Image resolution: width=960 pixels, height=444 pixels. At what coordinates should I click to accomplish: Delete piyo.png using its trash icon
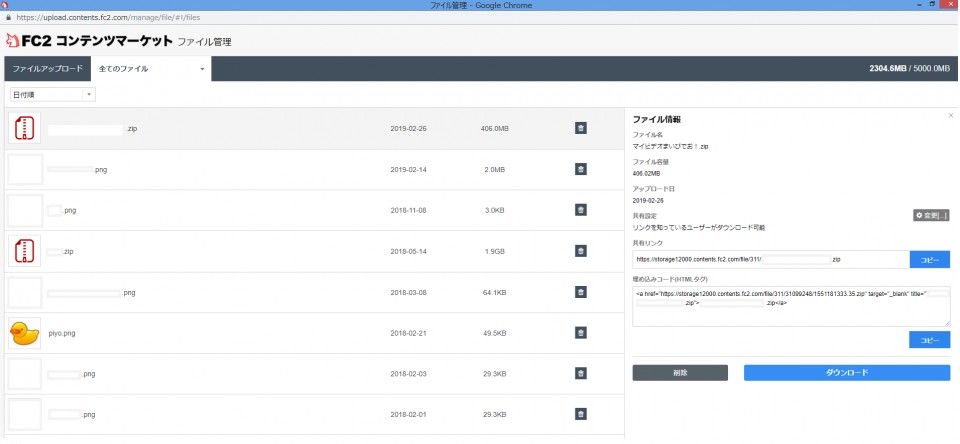point(580,333)
